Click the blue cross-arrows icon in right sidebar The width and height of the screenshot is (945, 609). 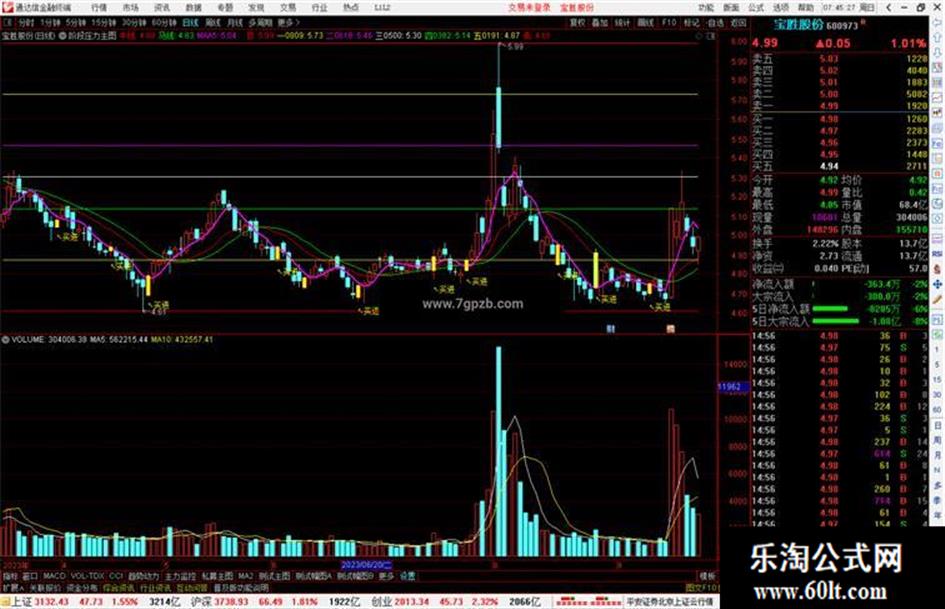pyautogui.click(x=938, y=284)
